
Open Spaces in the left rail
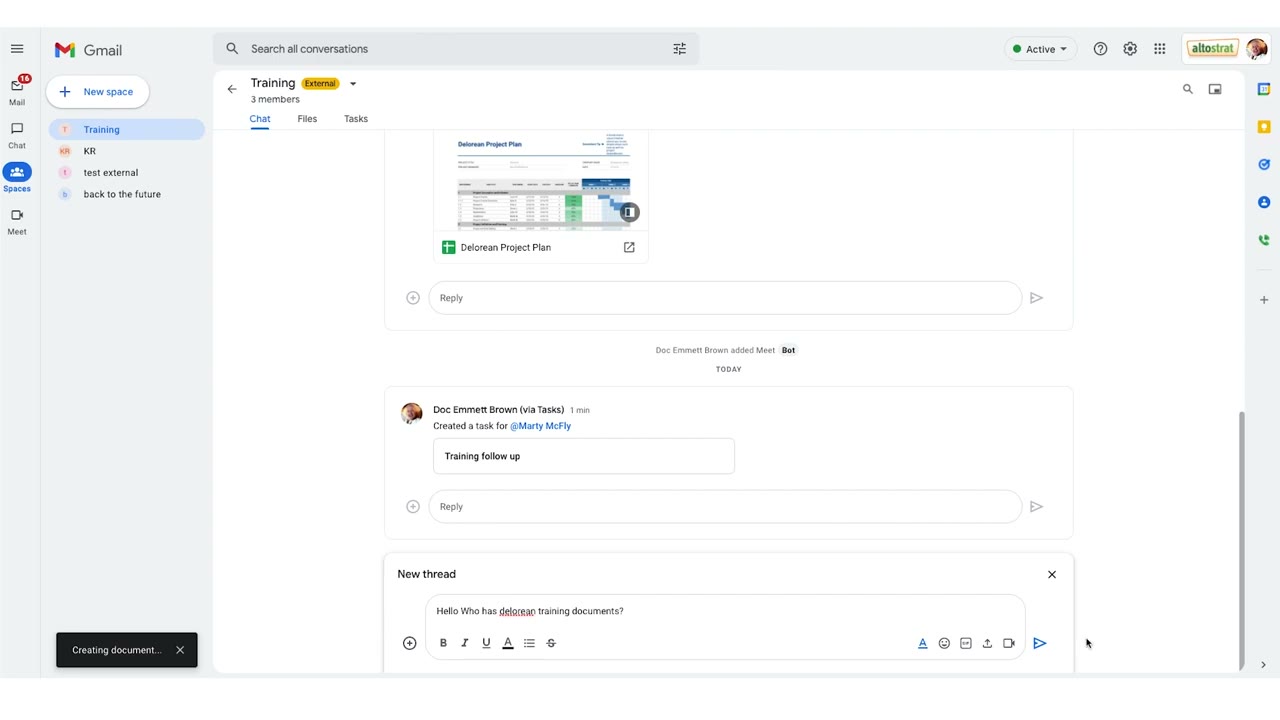[17, 177]
